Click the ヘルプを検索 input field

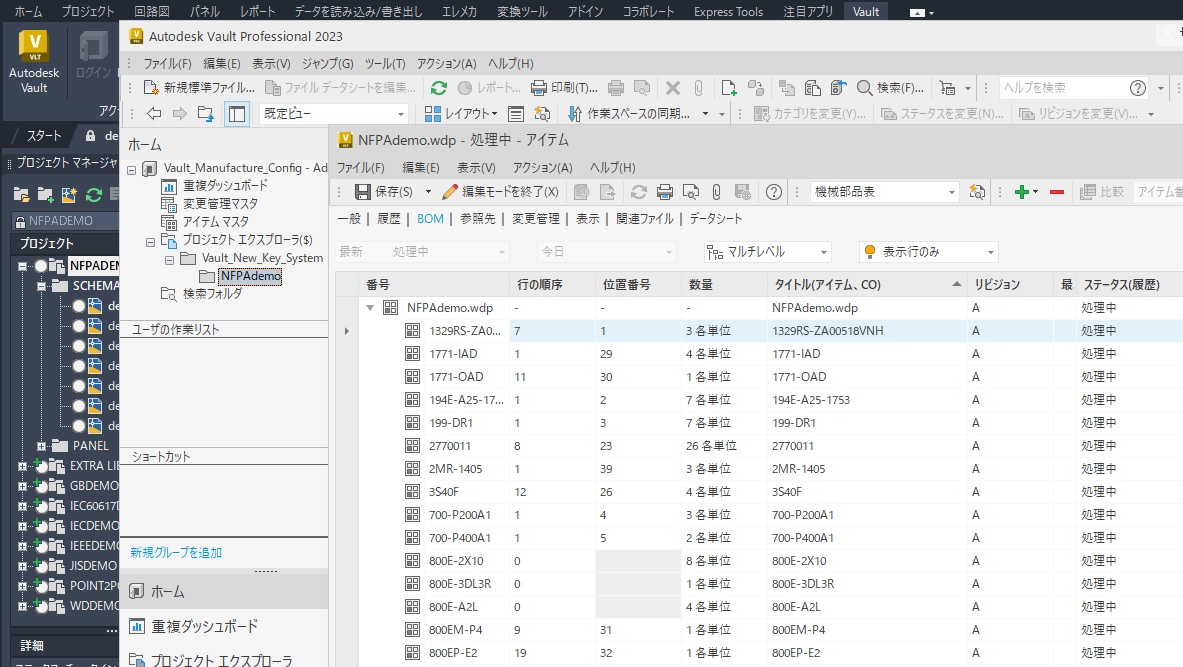[1062, 88]
